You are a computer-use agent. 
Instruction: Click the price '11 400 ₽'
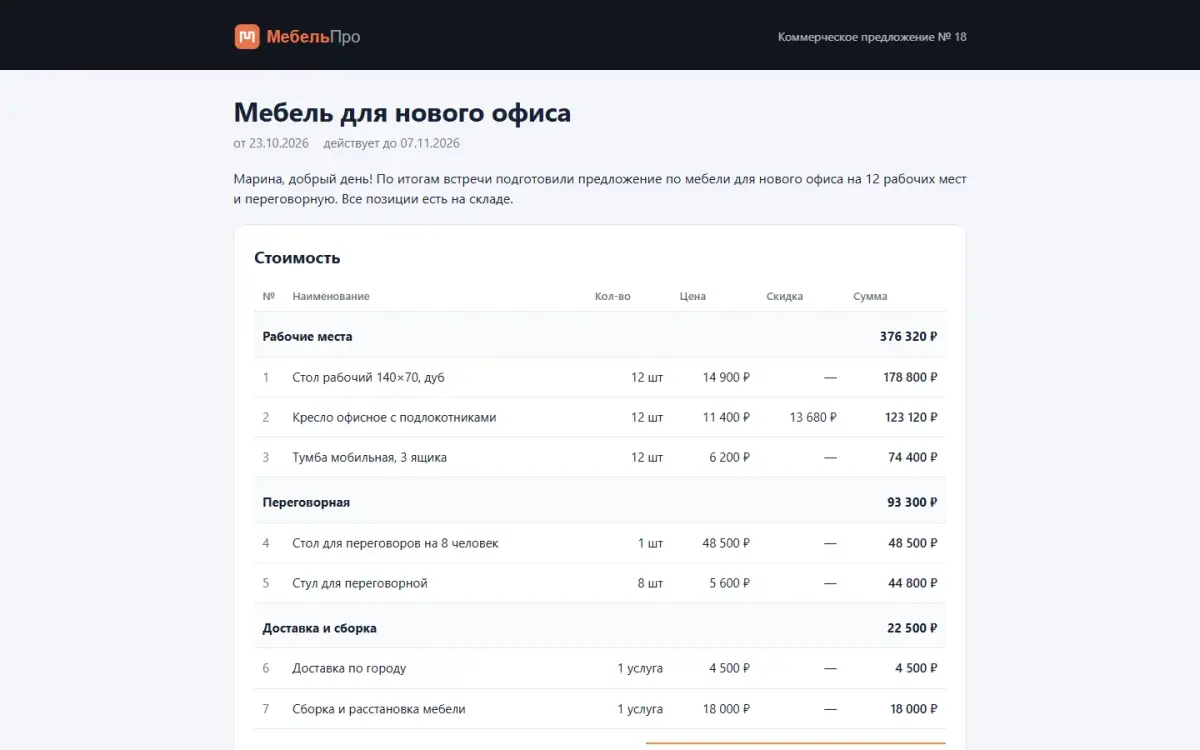pos(726,417)
